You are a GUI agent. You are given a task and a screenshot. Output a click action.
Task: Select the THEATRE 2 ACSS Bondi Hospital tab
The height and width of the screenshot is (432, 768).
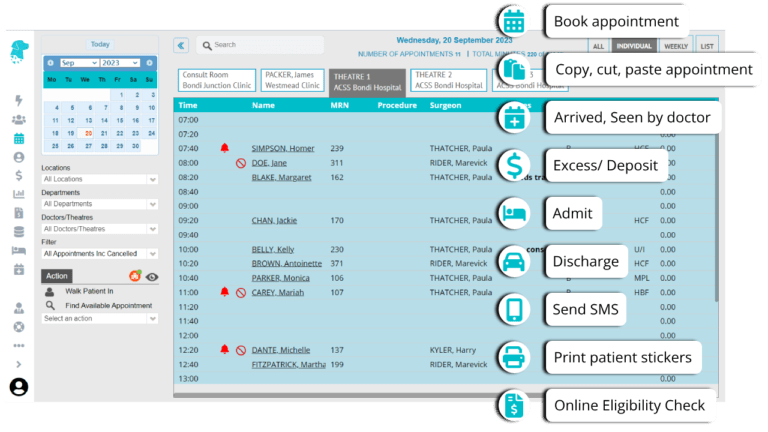click(449, 80)
